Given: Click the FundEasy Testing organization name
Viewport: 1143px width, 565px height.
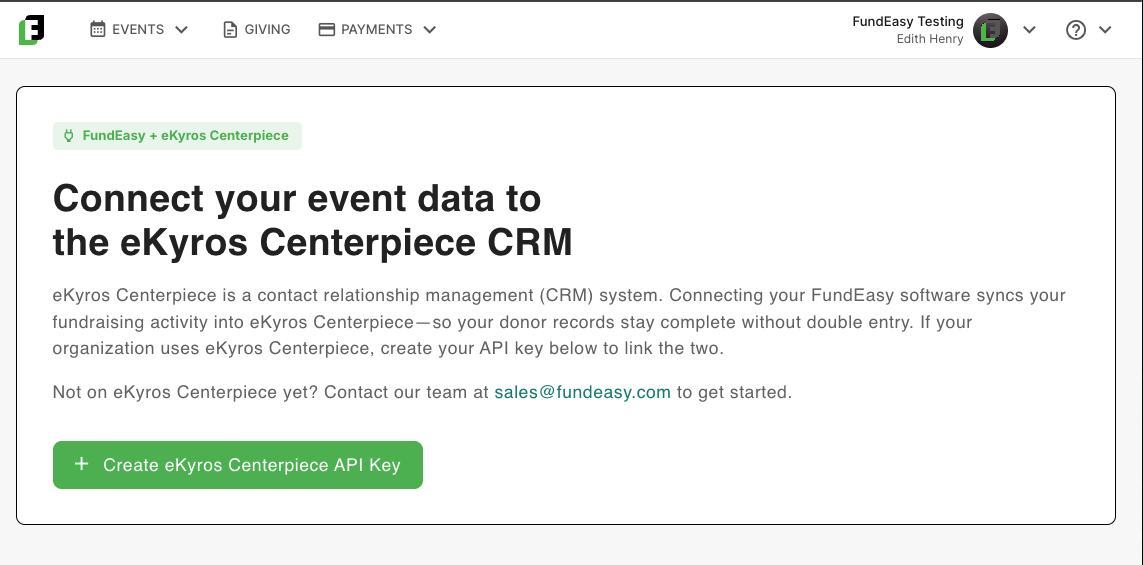Looking at the screenshot, I should [x=908, y=21].
